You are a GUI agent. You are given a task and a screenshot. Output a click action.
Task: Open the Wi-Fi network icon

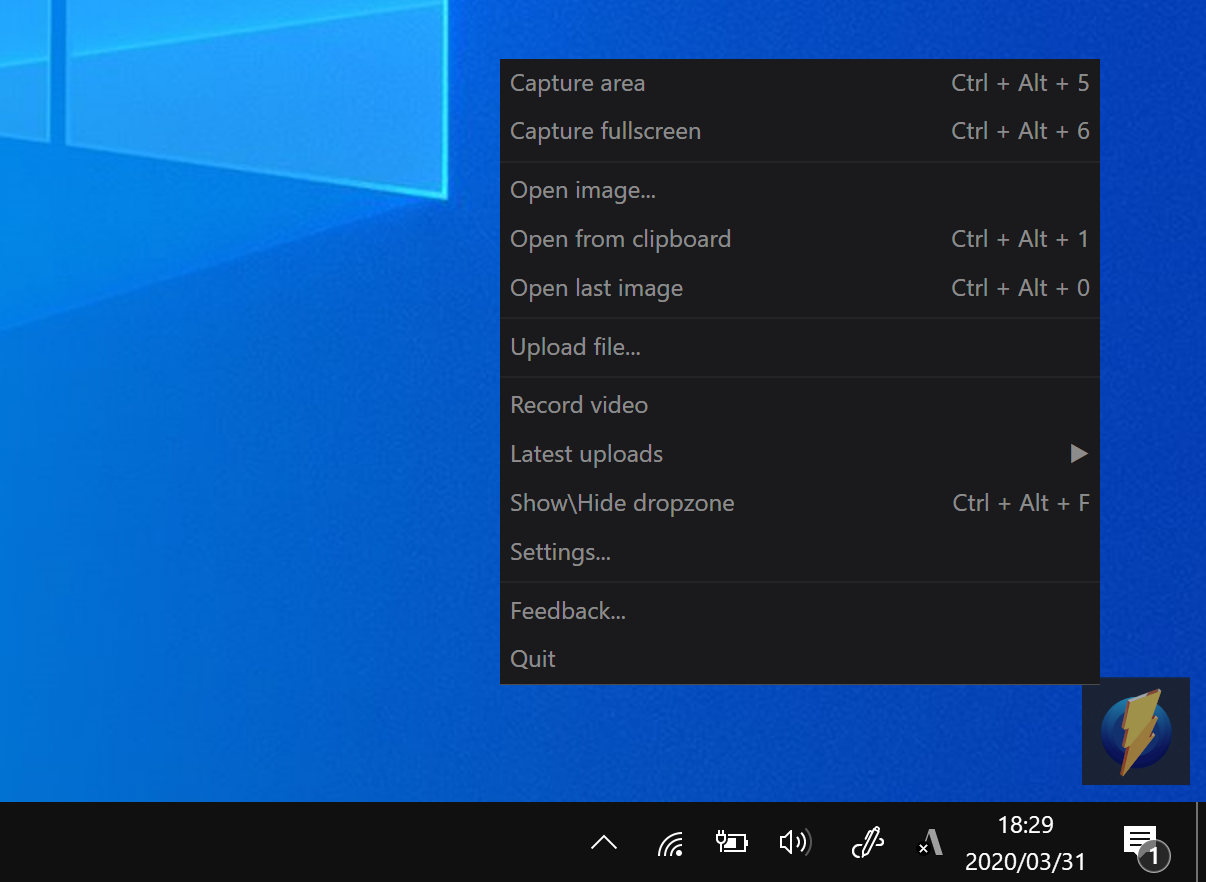click(x=670, y=844)
